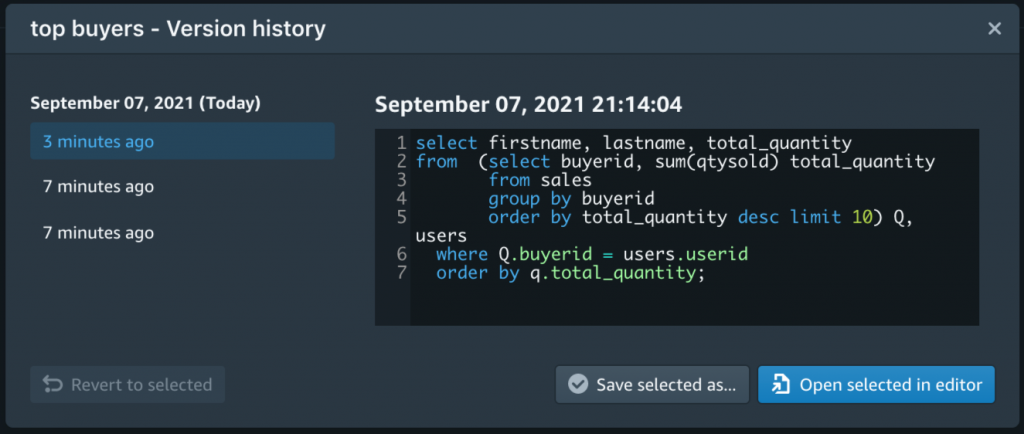Image resolution: width=1024 pixels, height=434 pixels.
Task: Click "users.userid" in the where clause
Action: (685, 255)
